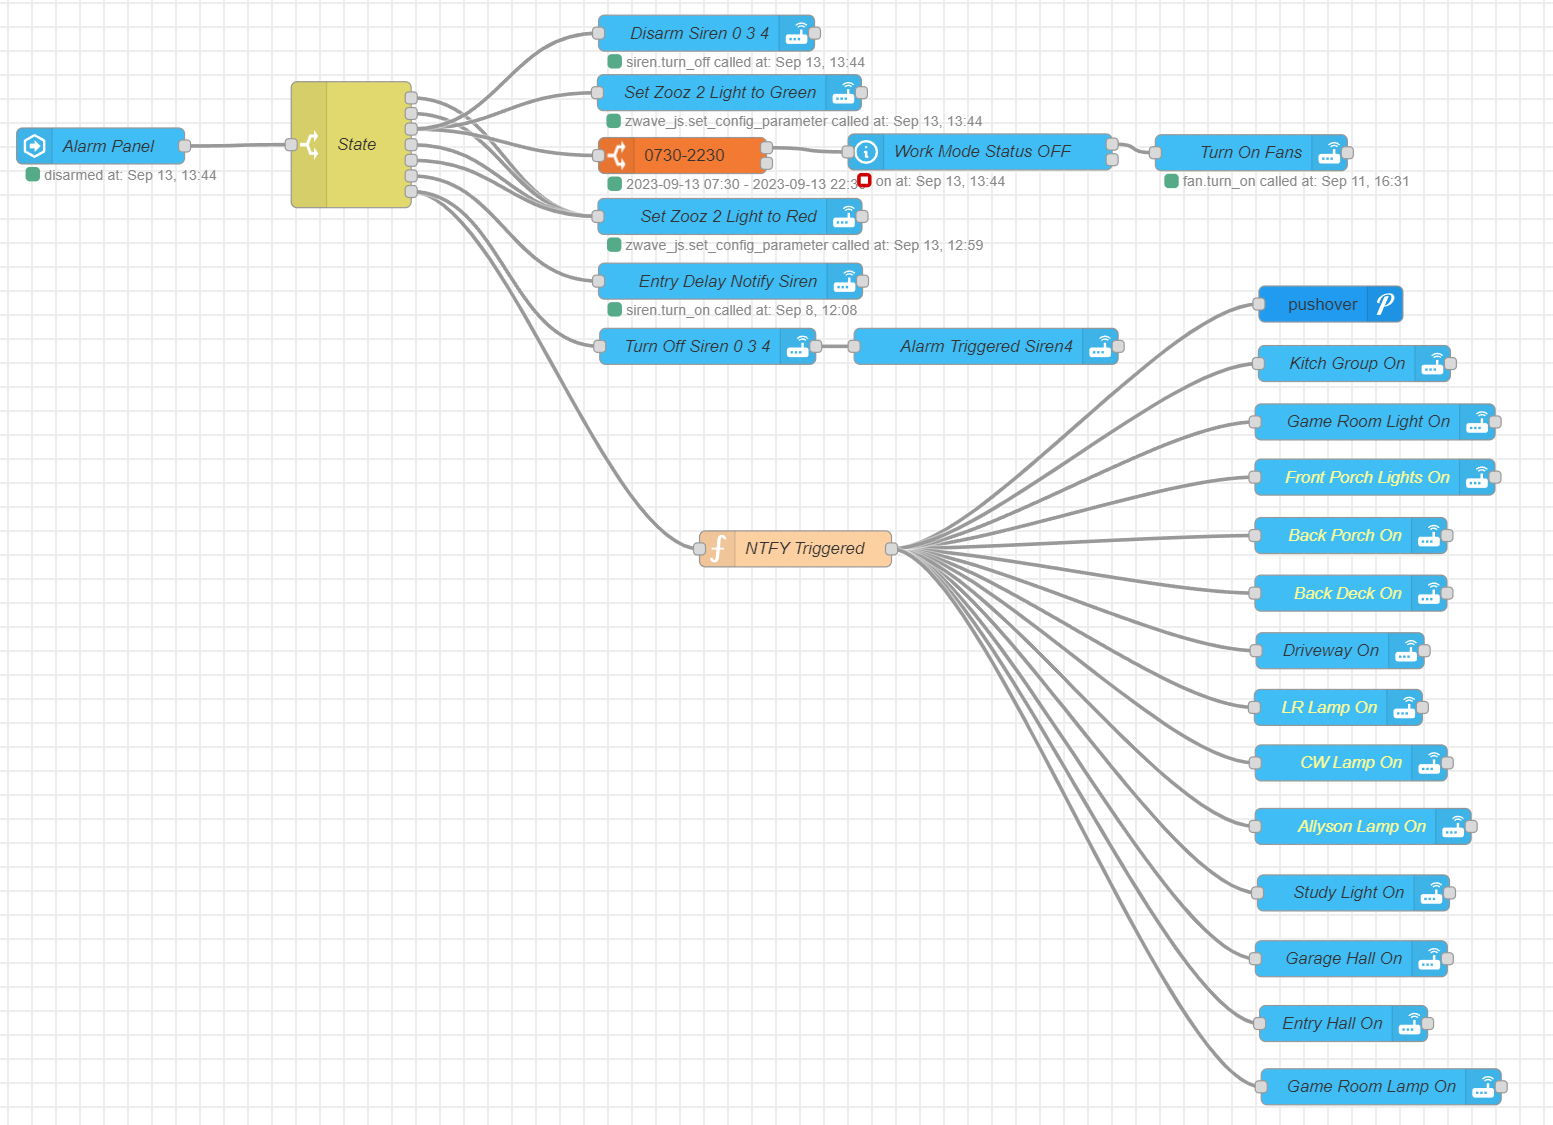
Task: Select the Set Zooz 2 Light to Red node
Action: click(x=728, y=217)
